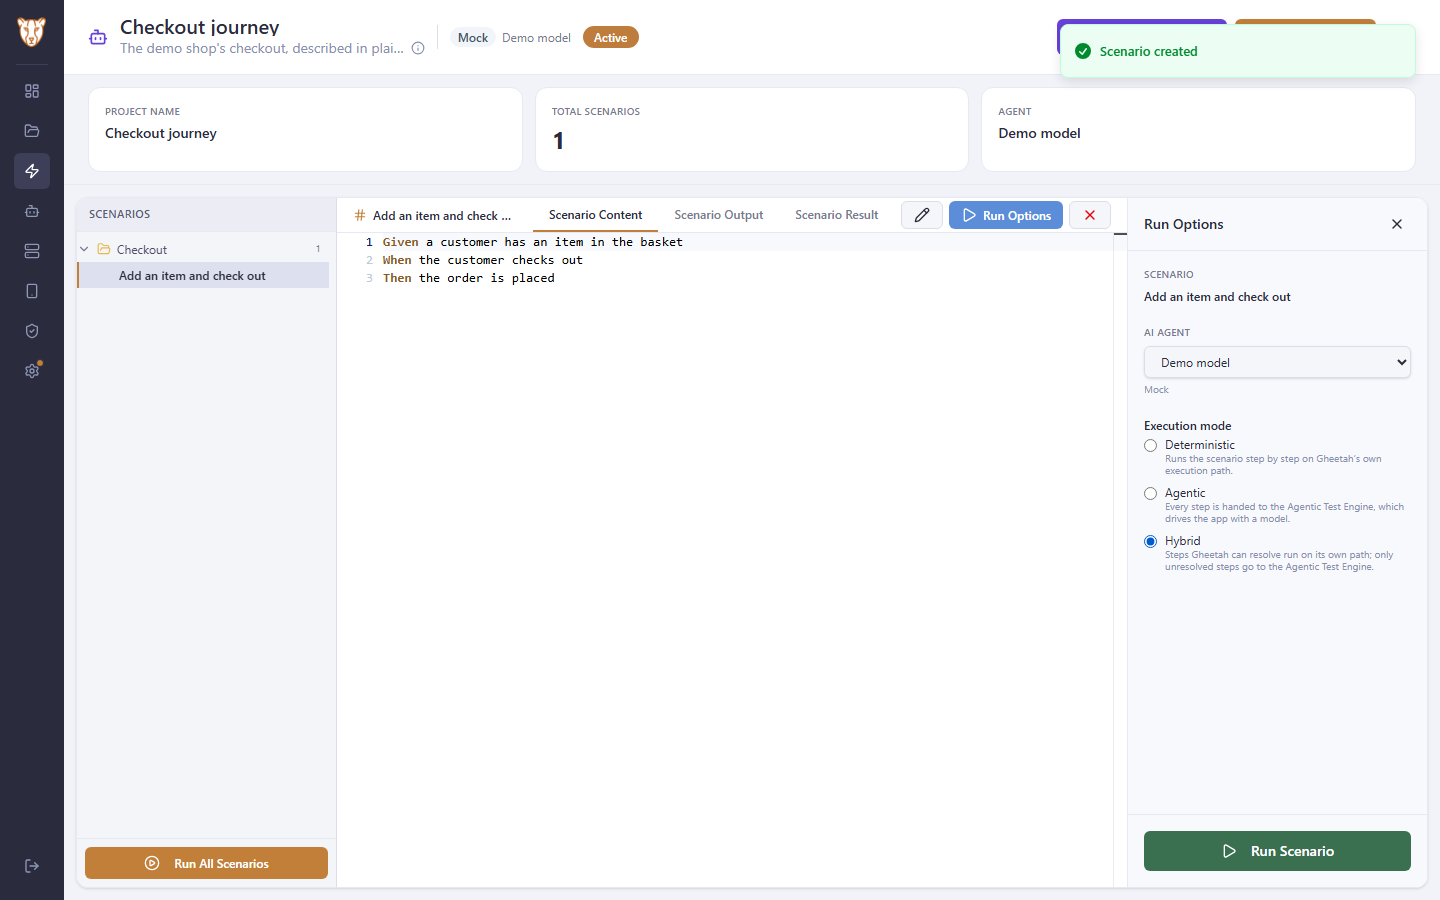Open the dashboard grid icon in sidebar

click(32, 91)
